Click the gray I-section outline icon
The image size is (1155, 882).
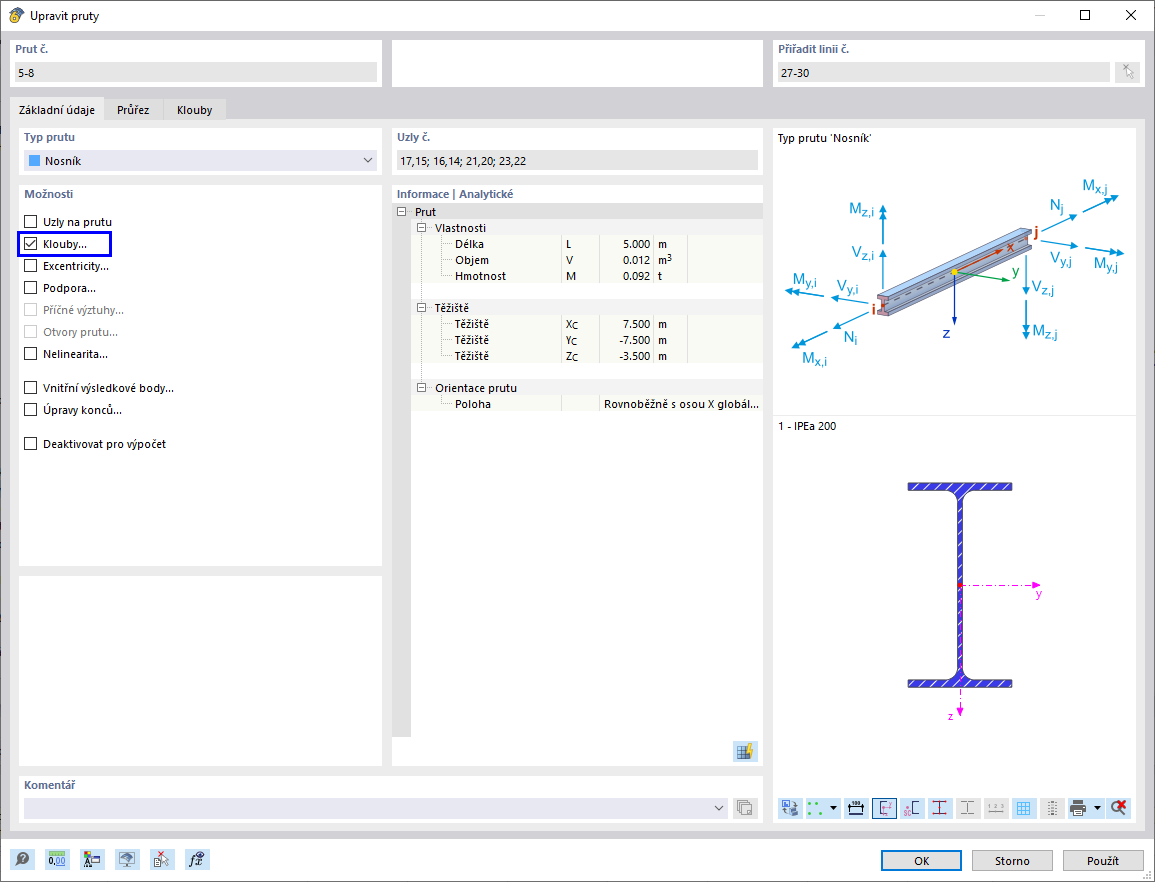pyautogui.click(x=967, y=808)
